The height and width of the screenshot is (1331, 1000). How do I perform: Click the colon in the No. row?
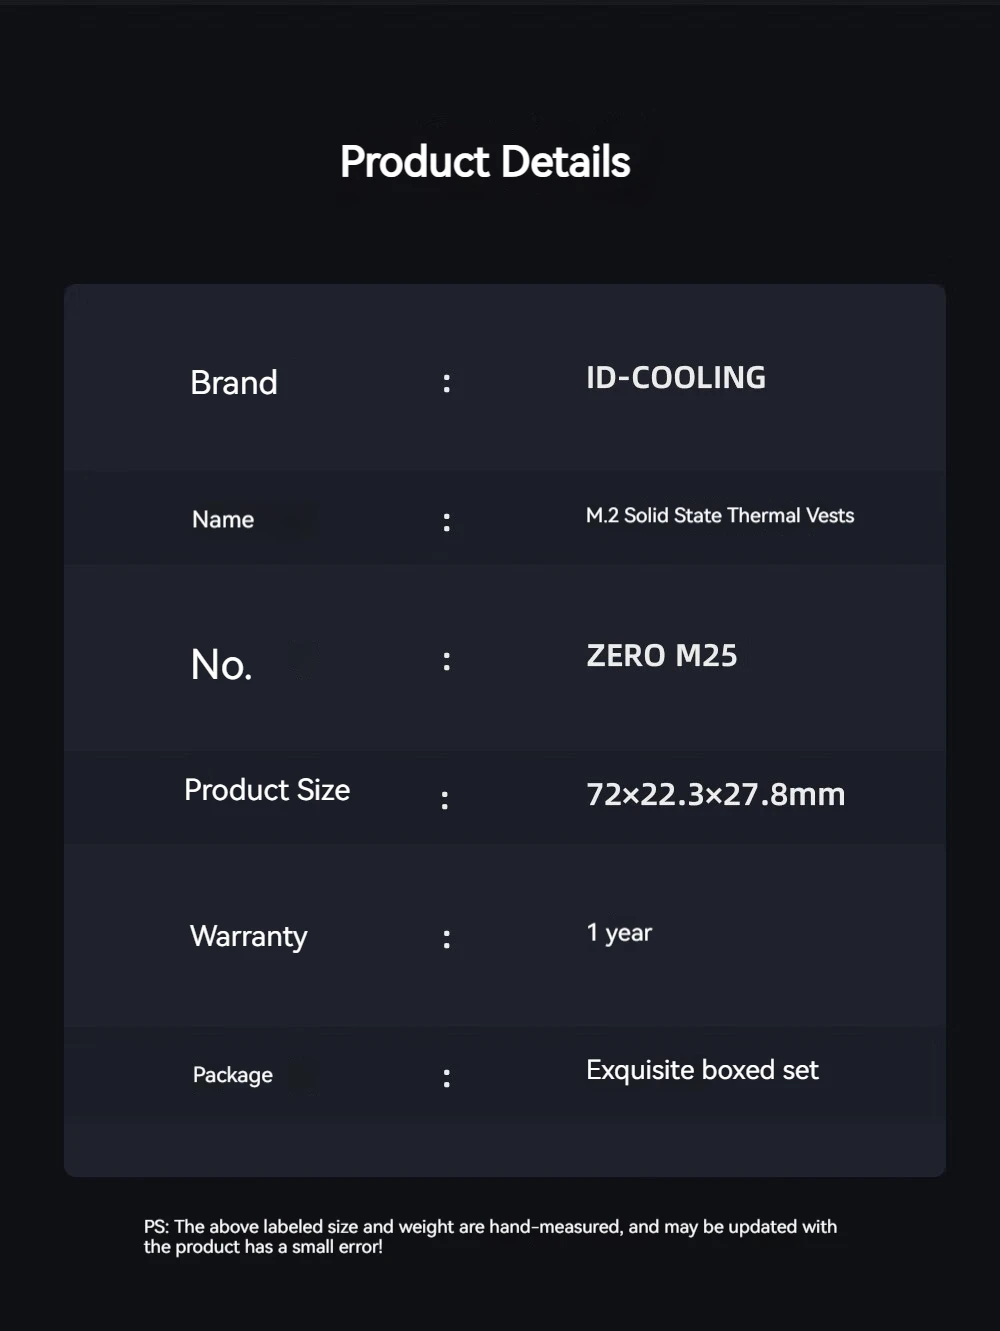coord(447,661)
